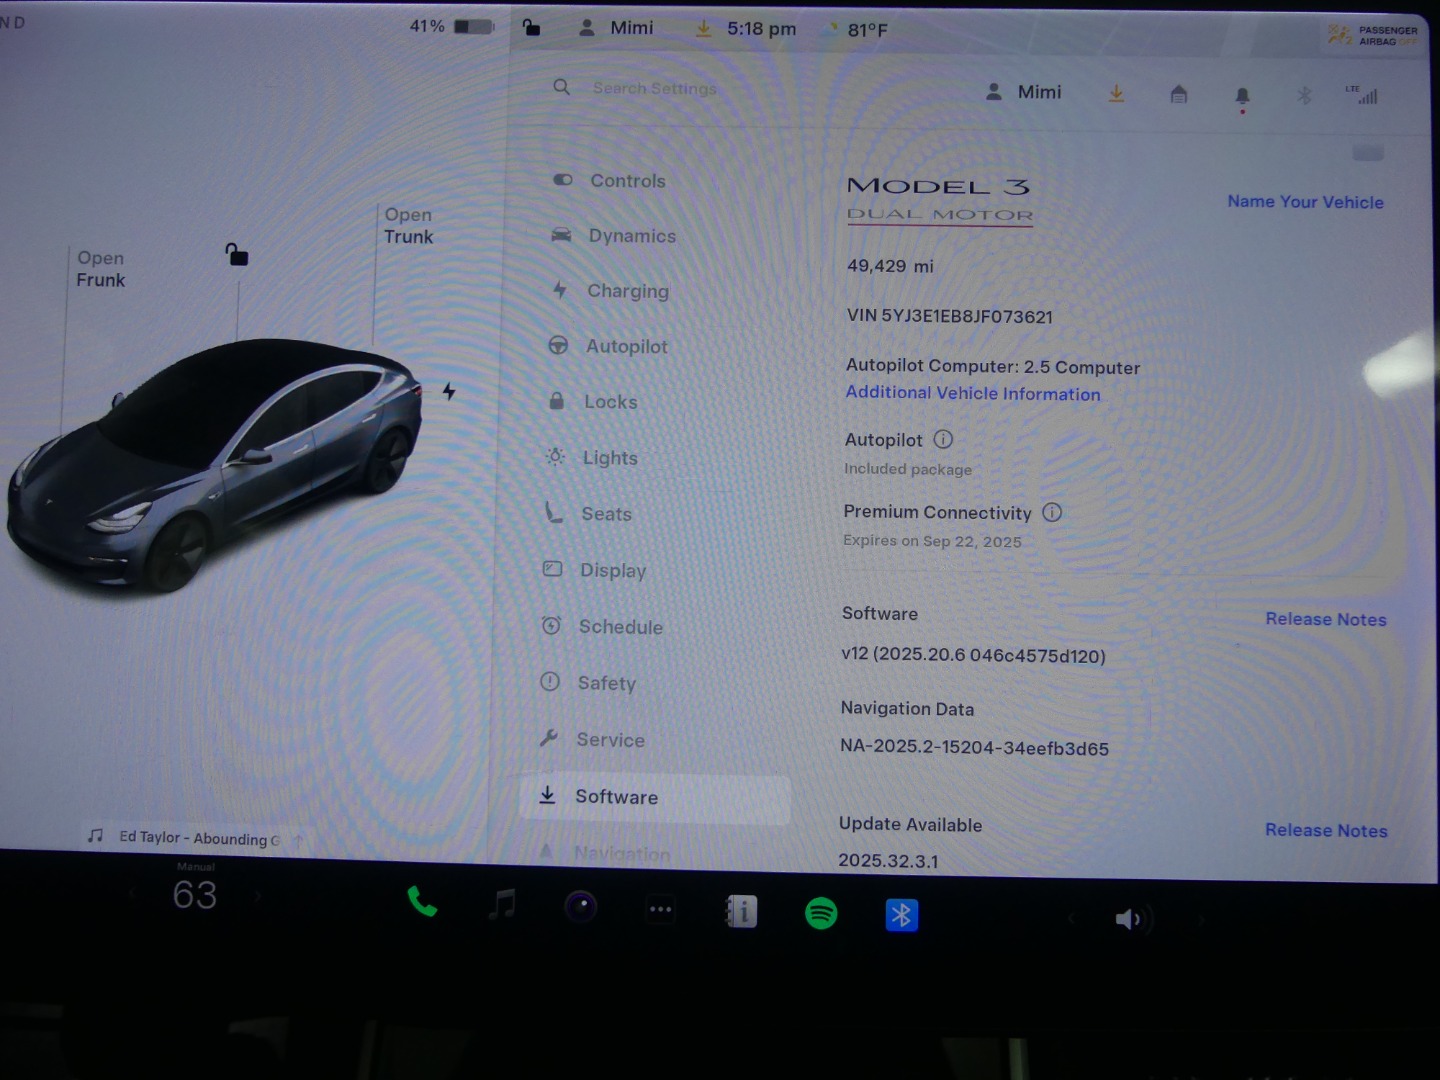Tap the lock icon above the car

pos(236,254)
